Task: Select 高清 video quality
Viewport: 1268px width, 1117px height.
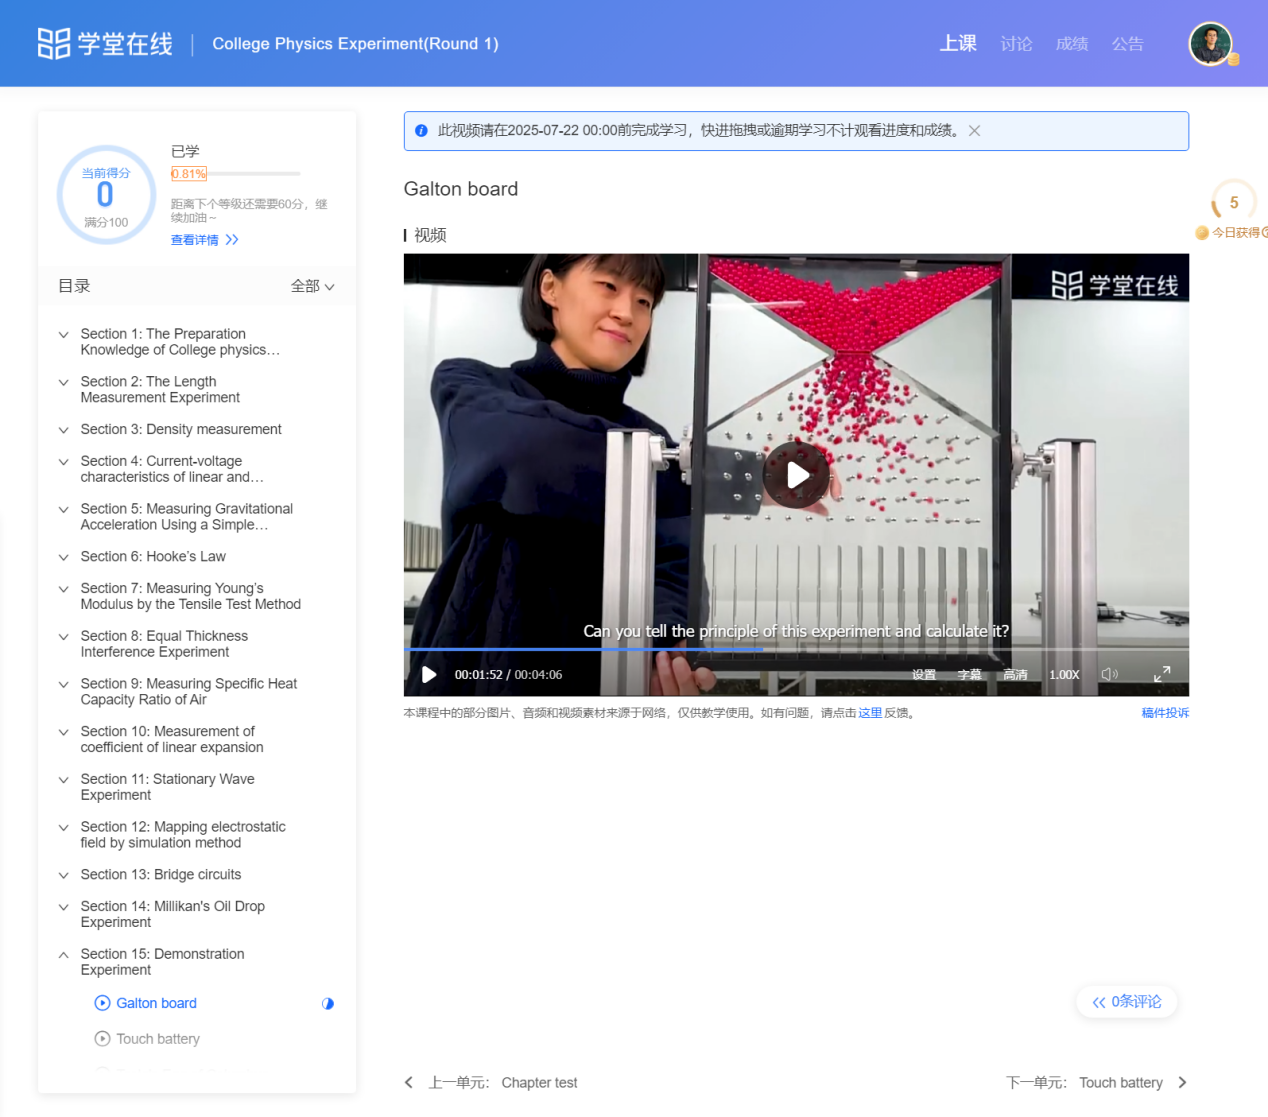Action: (1014, 674)
